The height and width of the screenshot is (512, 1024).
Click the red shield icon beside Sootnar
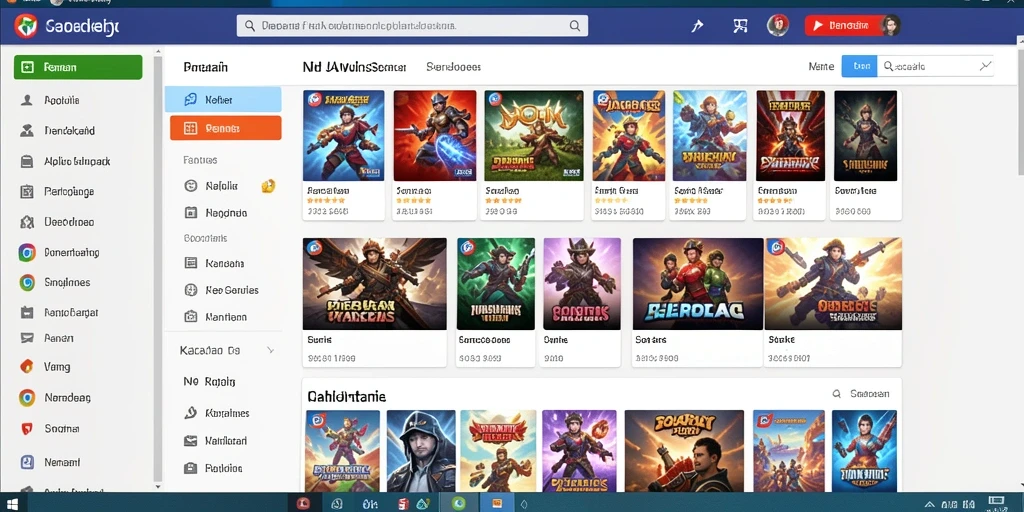(27, 429)
